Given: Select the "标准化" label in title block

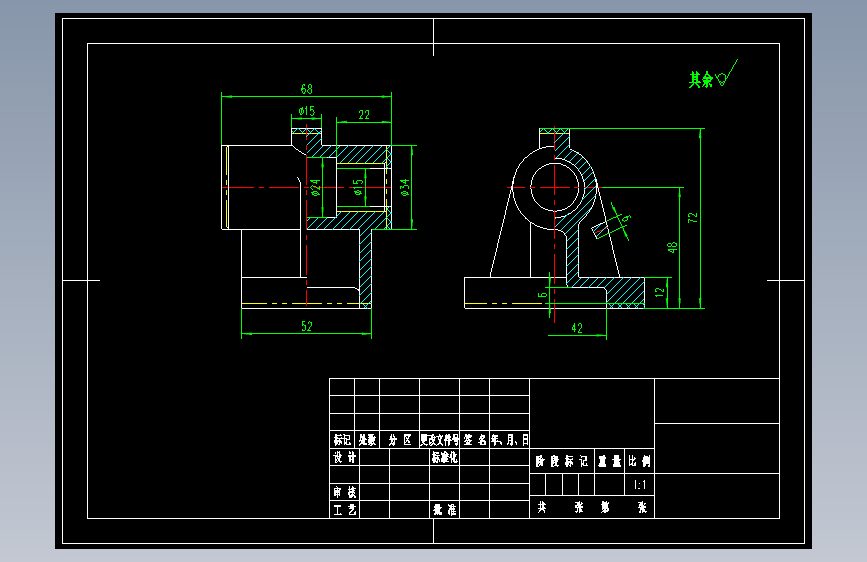Looking at the screenshot, I should pyautogui.click(x=445, y=457).
